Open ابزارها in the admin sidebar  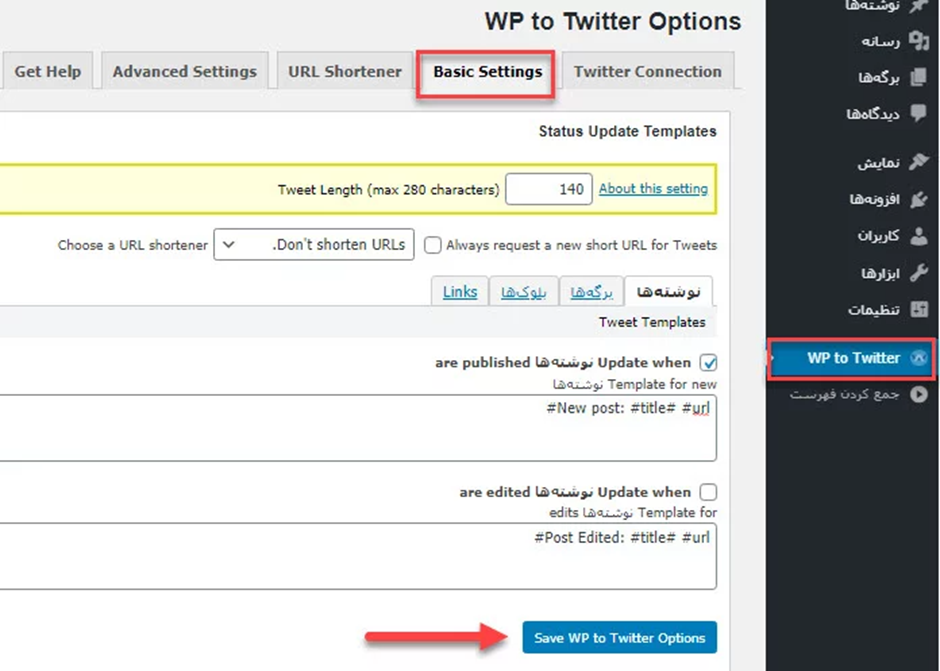881,273
